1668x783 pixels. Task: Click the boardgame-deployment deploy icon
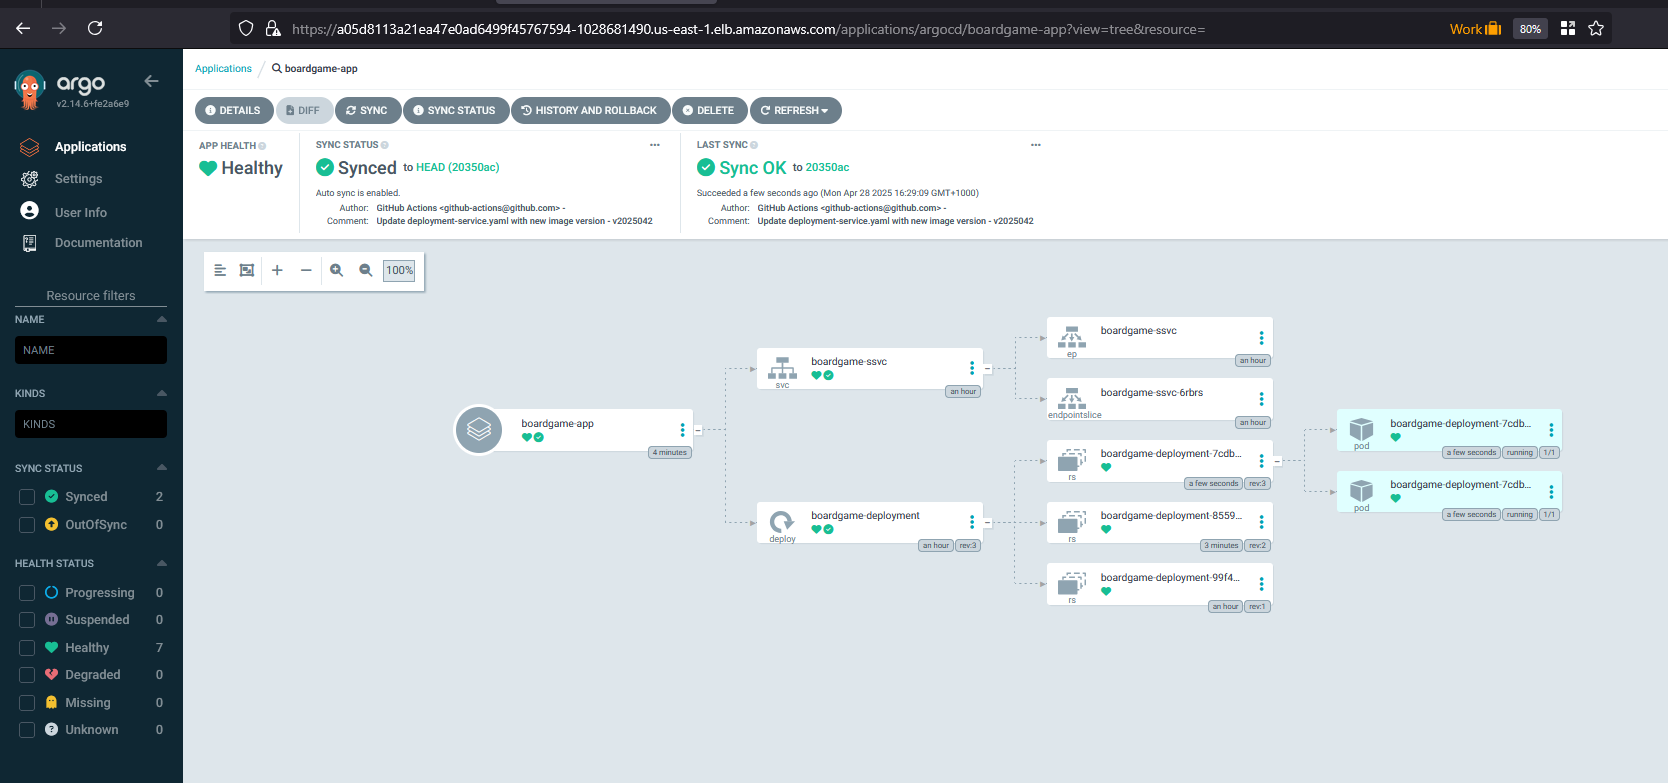tap(782, 521)
